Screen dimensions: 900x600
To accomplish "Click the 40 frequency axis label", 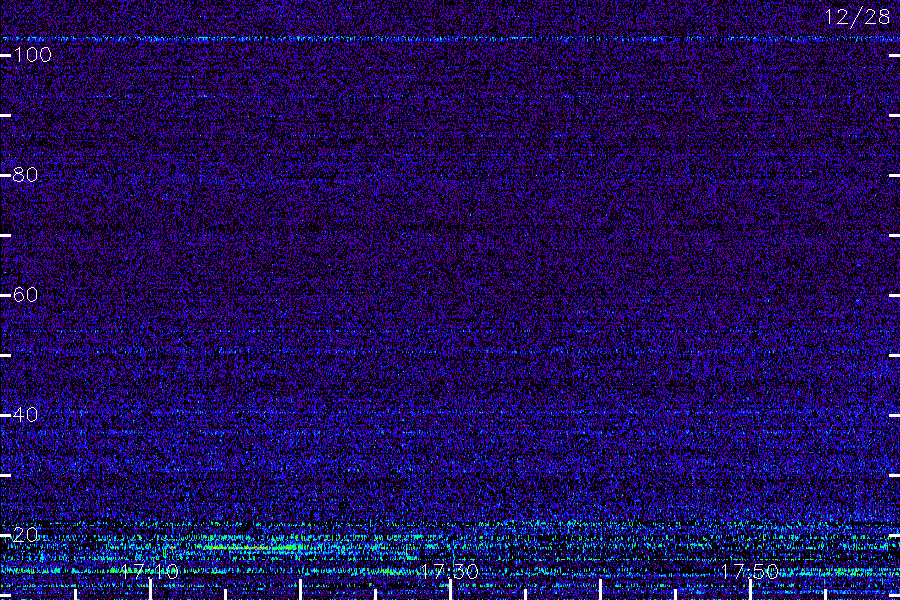I will [x=26, y=415].
